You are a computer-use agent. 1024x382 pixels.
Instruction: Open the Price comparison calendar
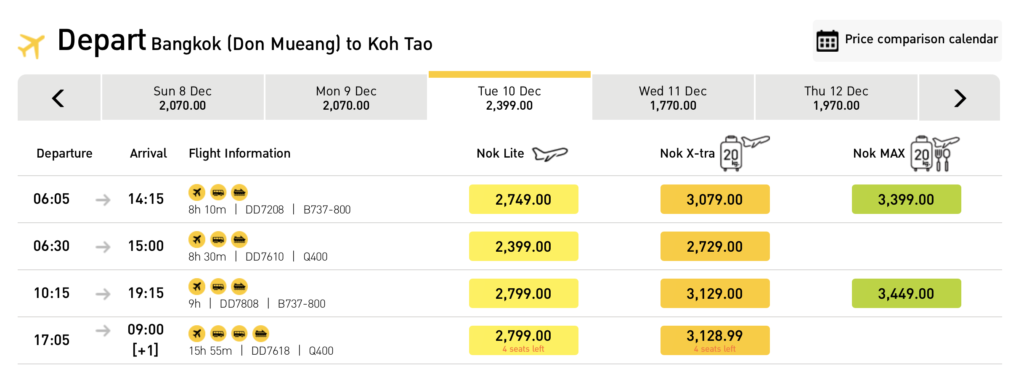coord(907,40)
